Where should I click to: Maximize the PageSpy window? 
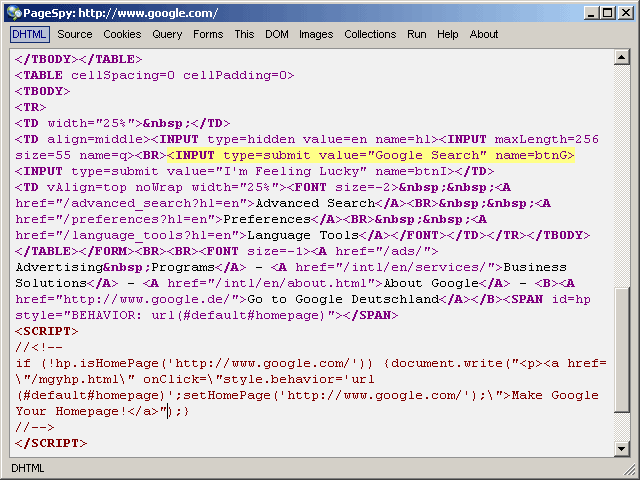pos(607,13)
